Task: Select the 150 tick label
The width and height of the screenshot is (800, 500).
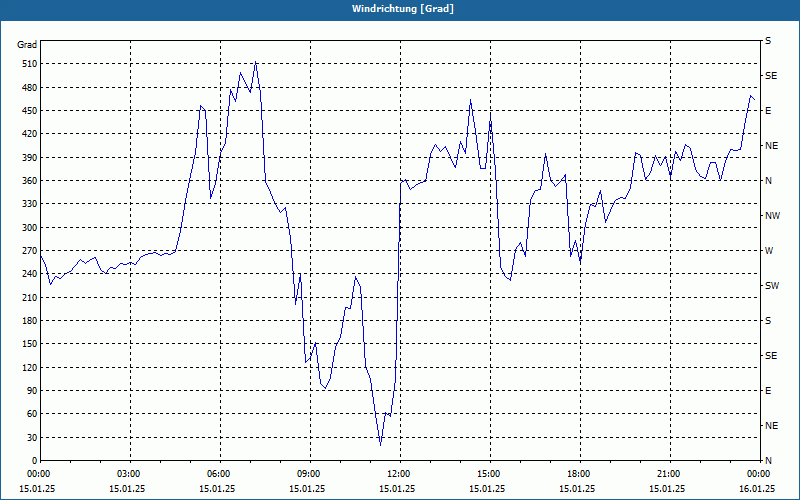Action: [30, 344]
